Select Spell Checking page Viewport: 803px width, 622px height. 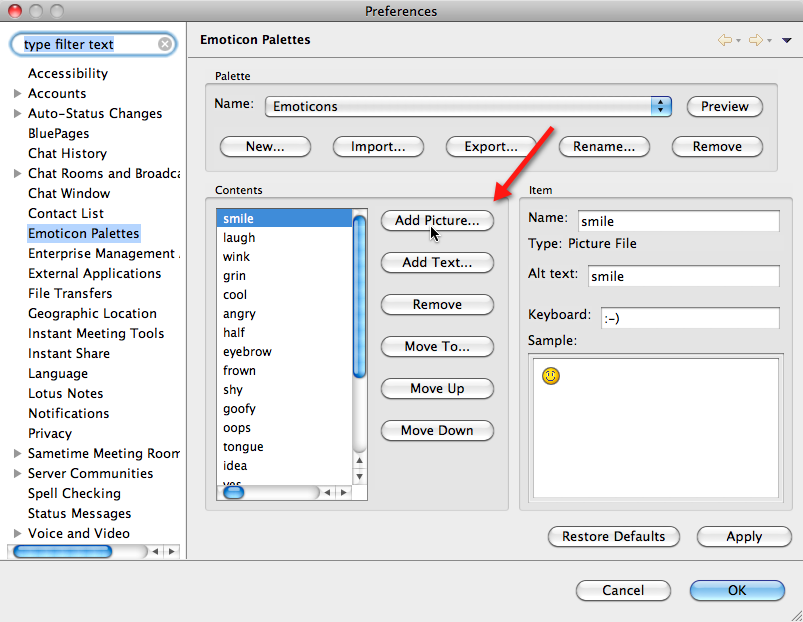click(74, 493)
